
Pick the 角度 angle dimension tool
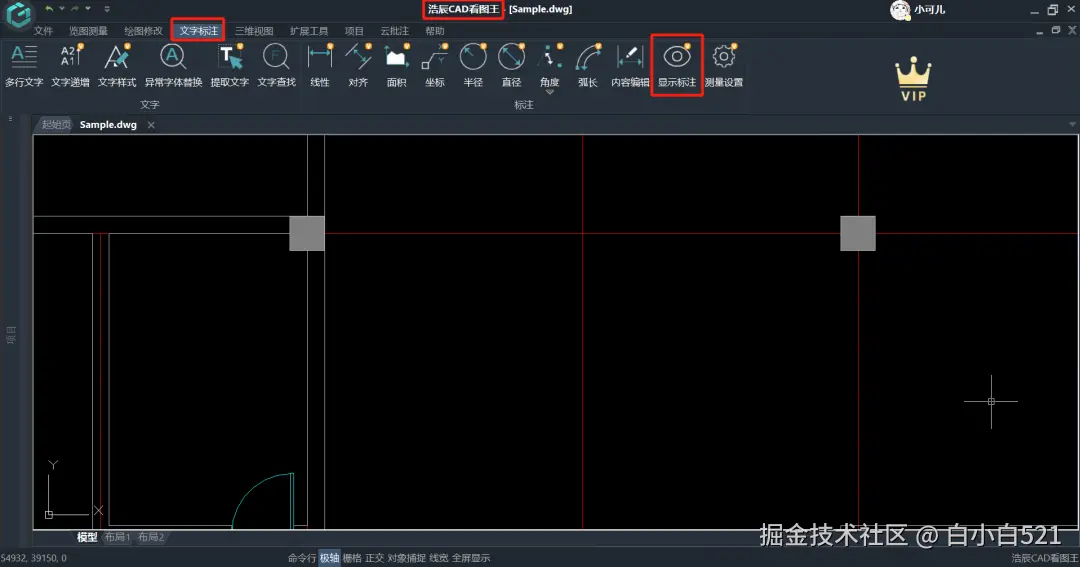click(x=550, y=65)
